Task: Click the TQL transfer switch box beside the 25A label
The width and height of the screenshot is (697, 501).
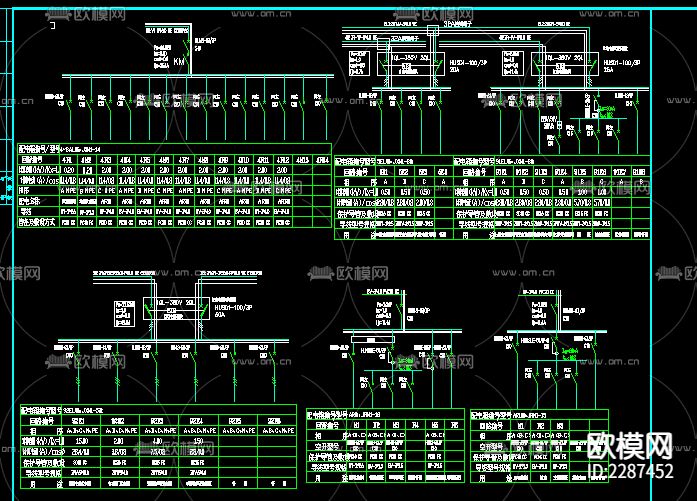Action: 565,64
